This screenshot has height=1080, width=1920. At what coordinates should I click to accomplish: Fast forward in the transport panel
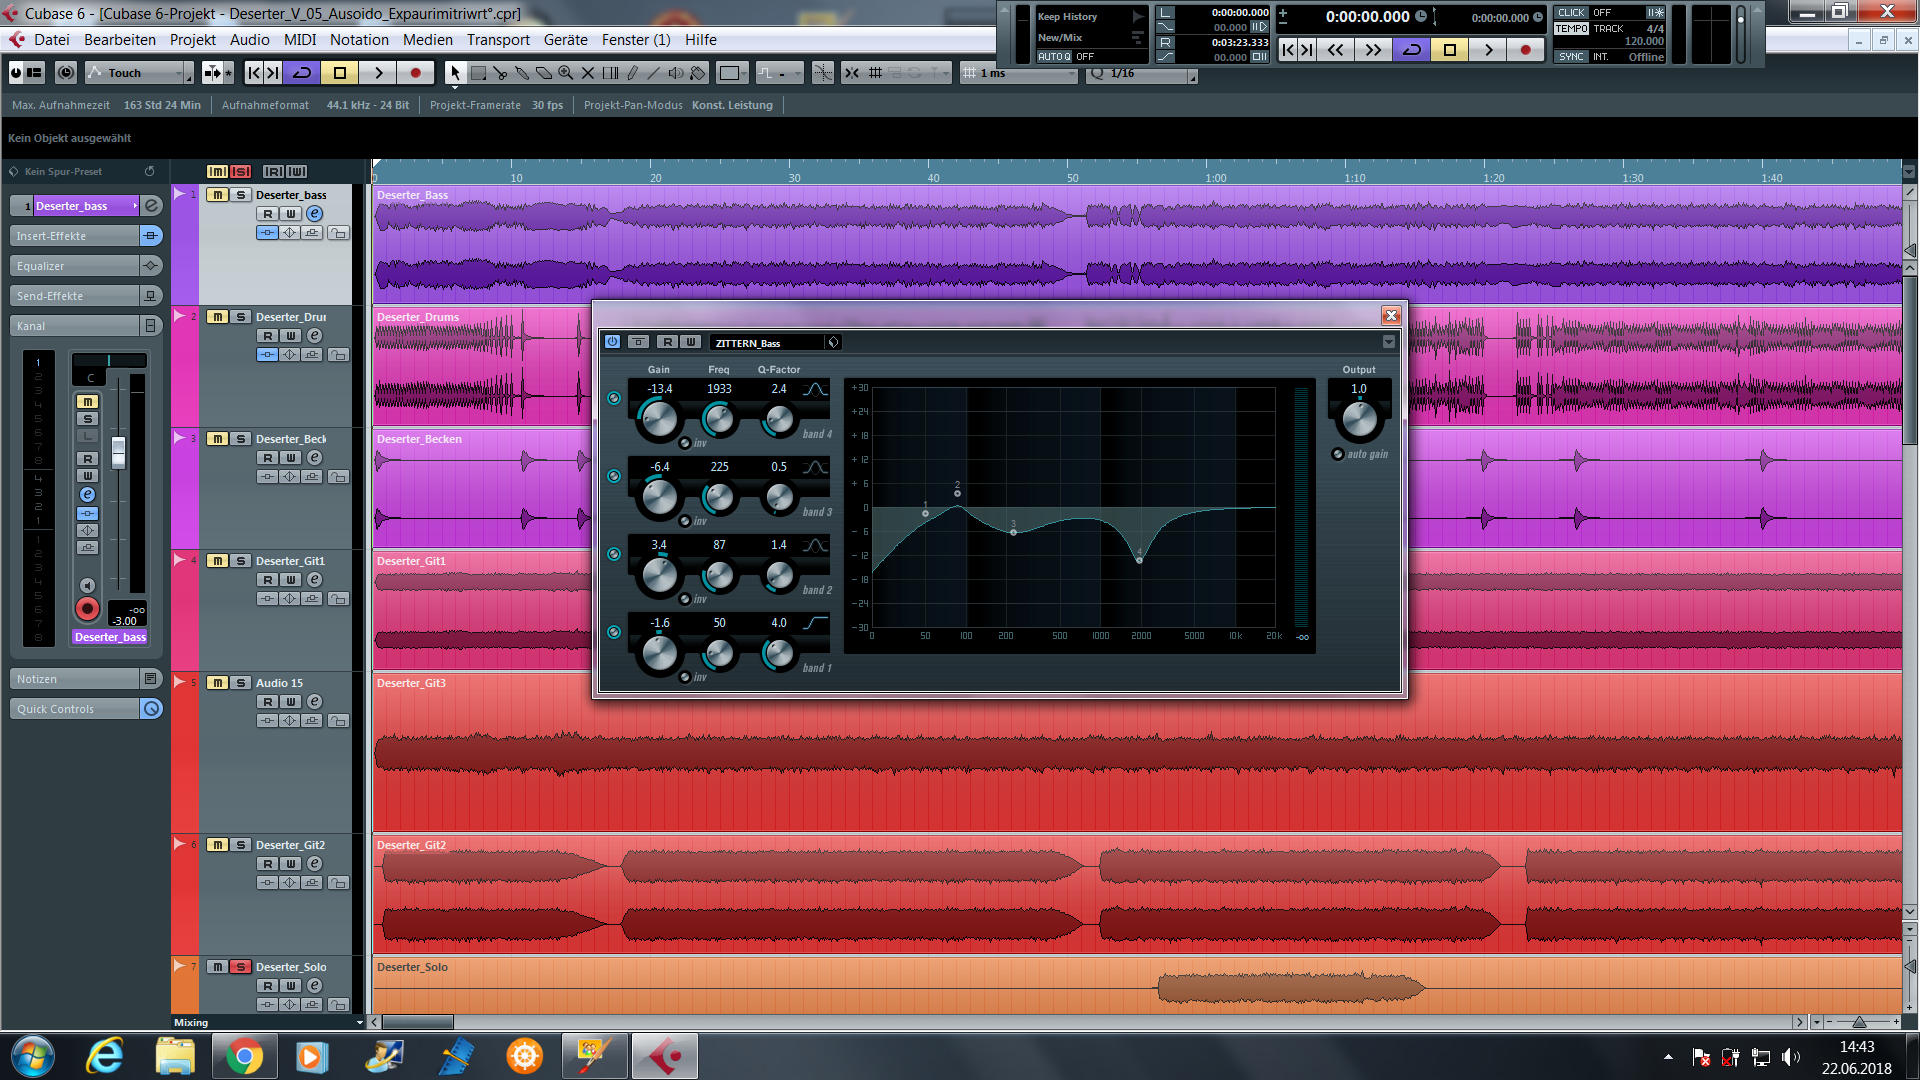click(1373, 50)
